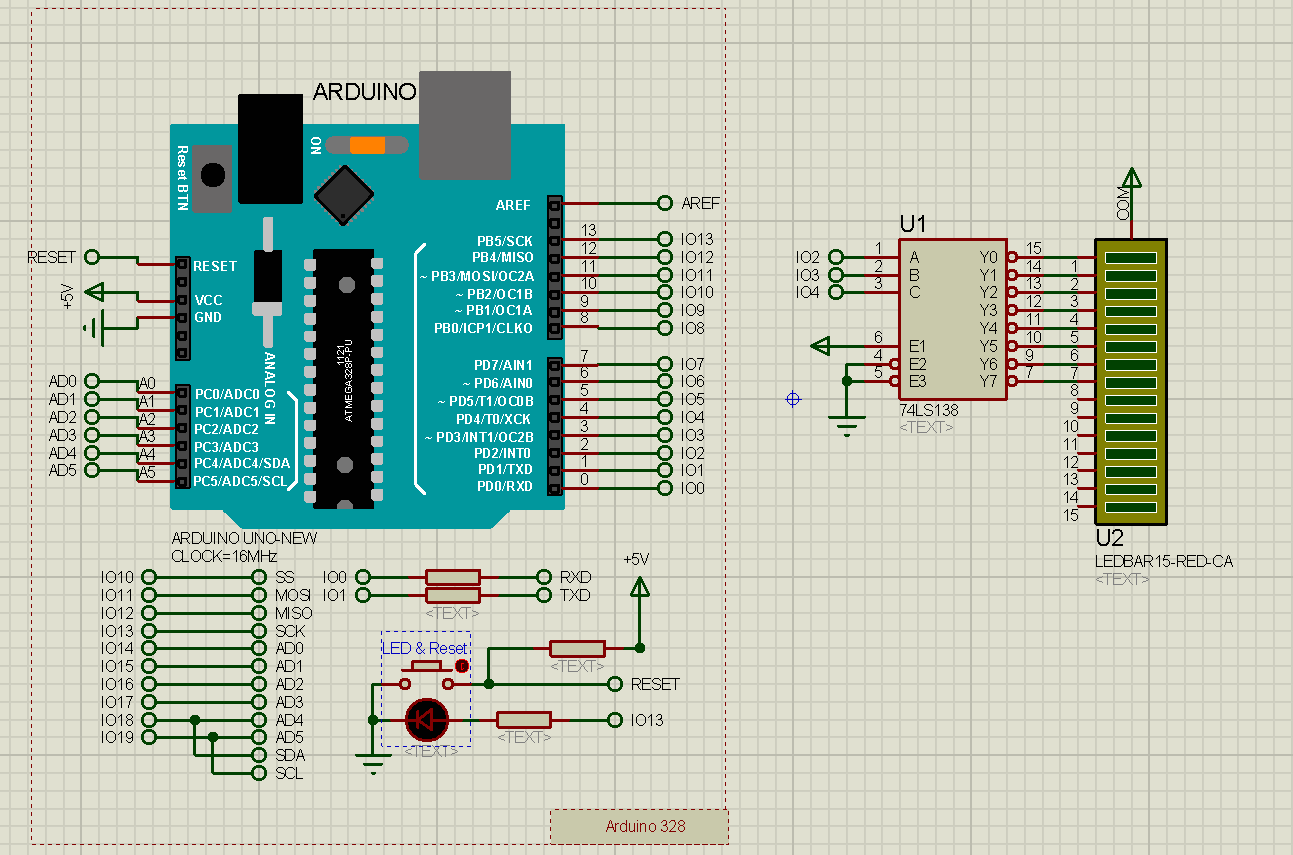Select the gray USB connector on the Arduino
1293x855 pixels.
(x=465, y=125)
